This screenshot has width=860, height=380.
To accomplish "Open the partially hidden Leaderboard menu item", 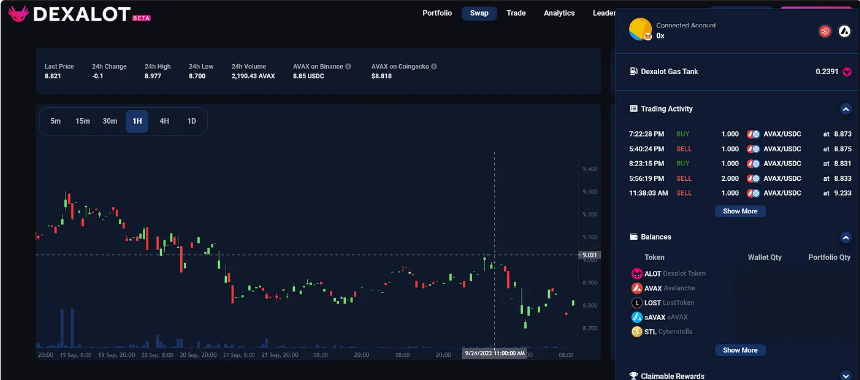I will (604, 13).
